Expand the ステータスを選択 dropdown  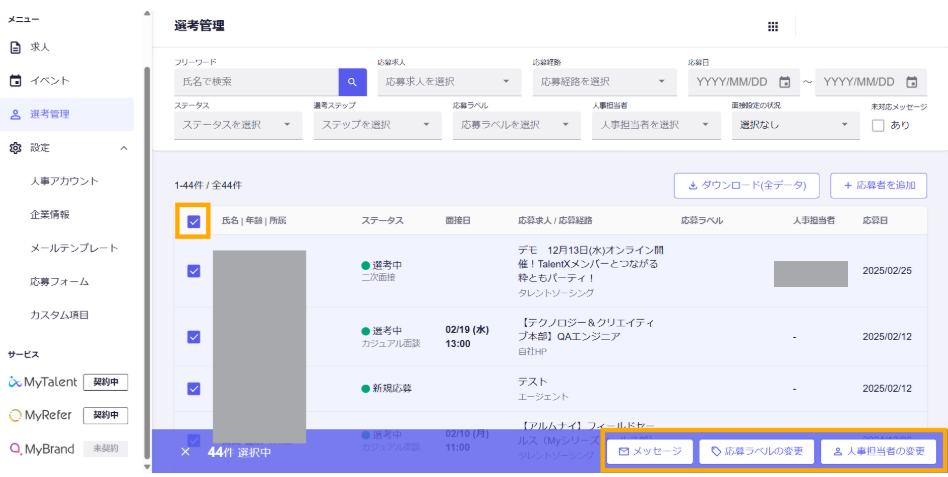pos(238,125)
